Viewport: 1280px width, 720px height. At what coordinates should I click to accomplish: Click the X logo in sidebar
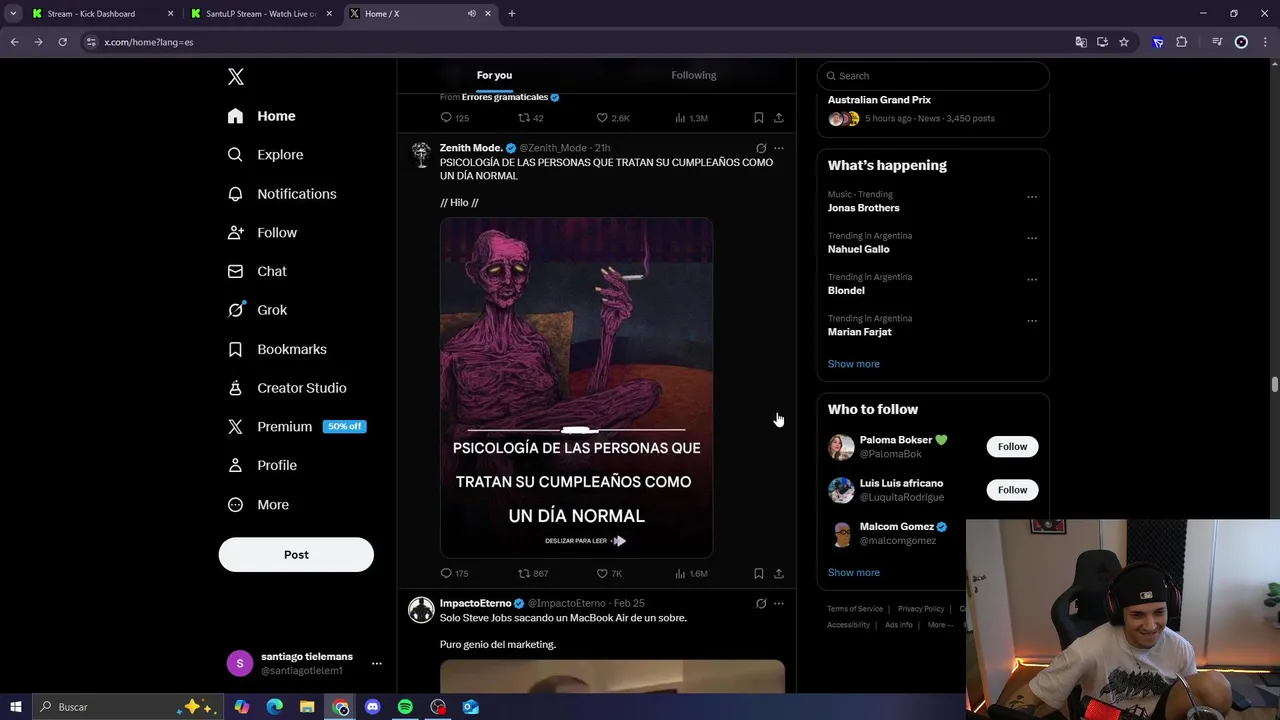236,77
